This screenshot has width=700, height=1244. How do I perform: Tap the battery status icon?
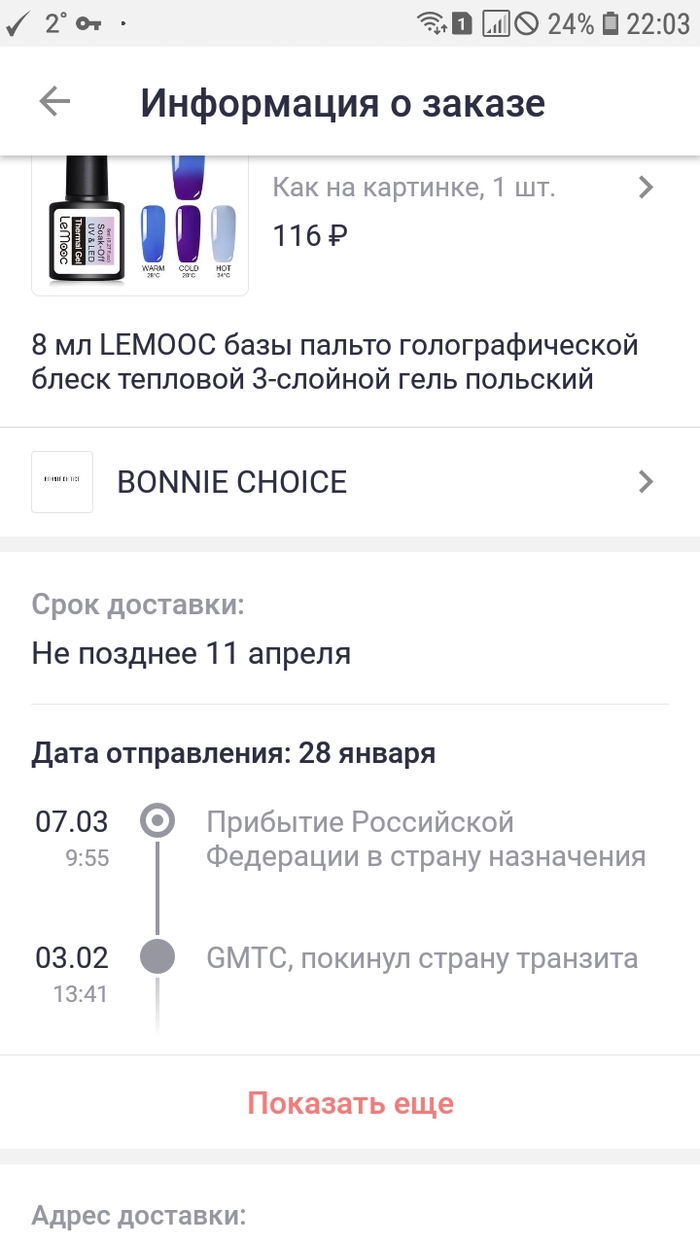(x=609, y=23)
